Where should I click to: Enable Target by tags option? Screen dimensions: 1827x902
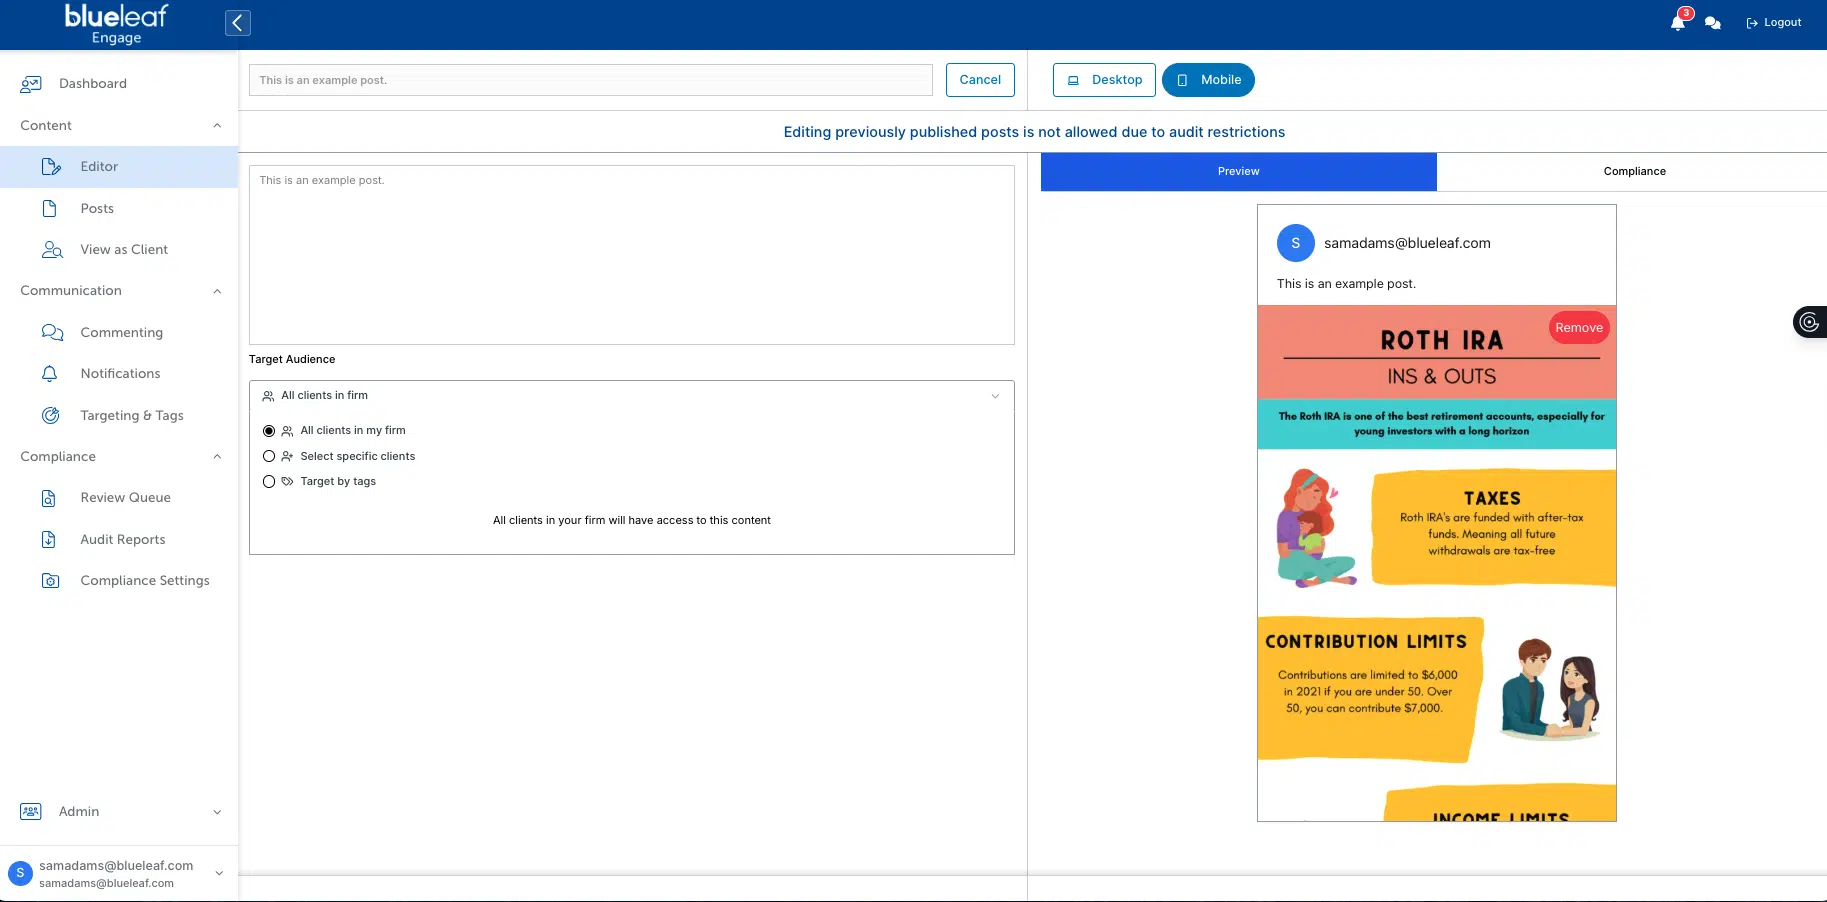pyautogui.click(x=268, y=481)
